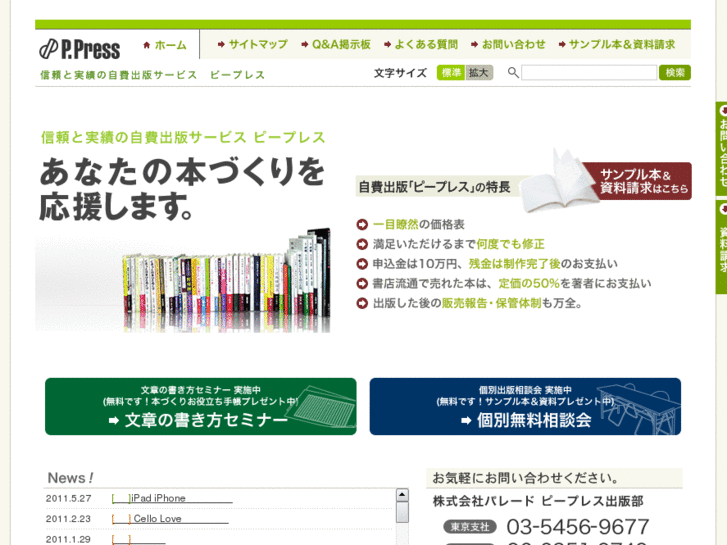Click 一目瞭然の価格表 feature link
Image resolution: width=727 pixels, height=545 pixels.
tap(419, 224)
